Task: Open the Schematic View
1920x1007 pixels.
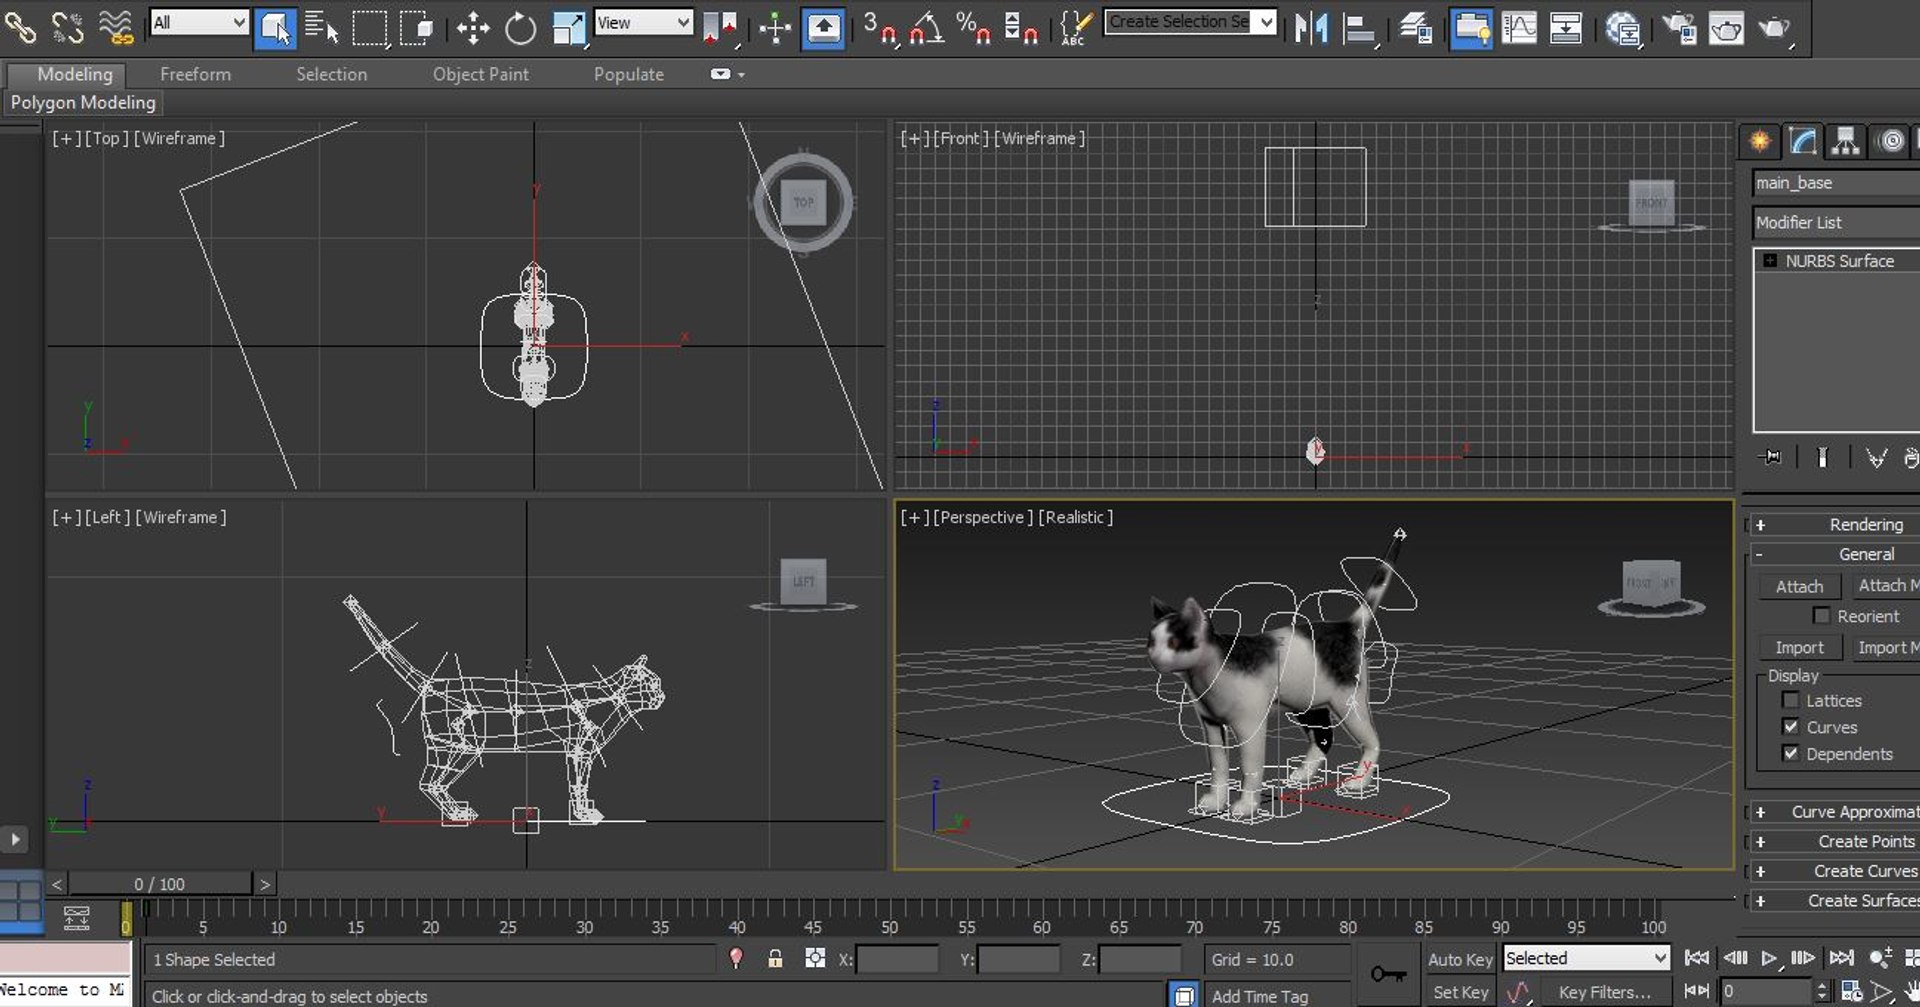Action: point(1566,27)
